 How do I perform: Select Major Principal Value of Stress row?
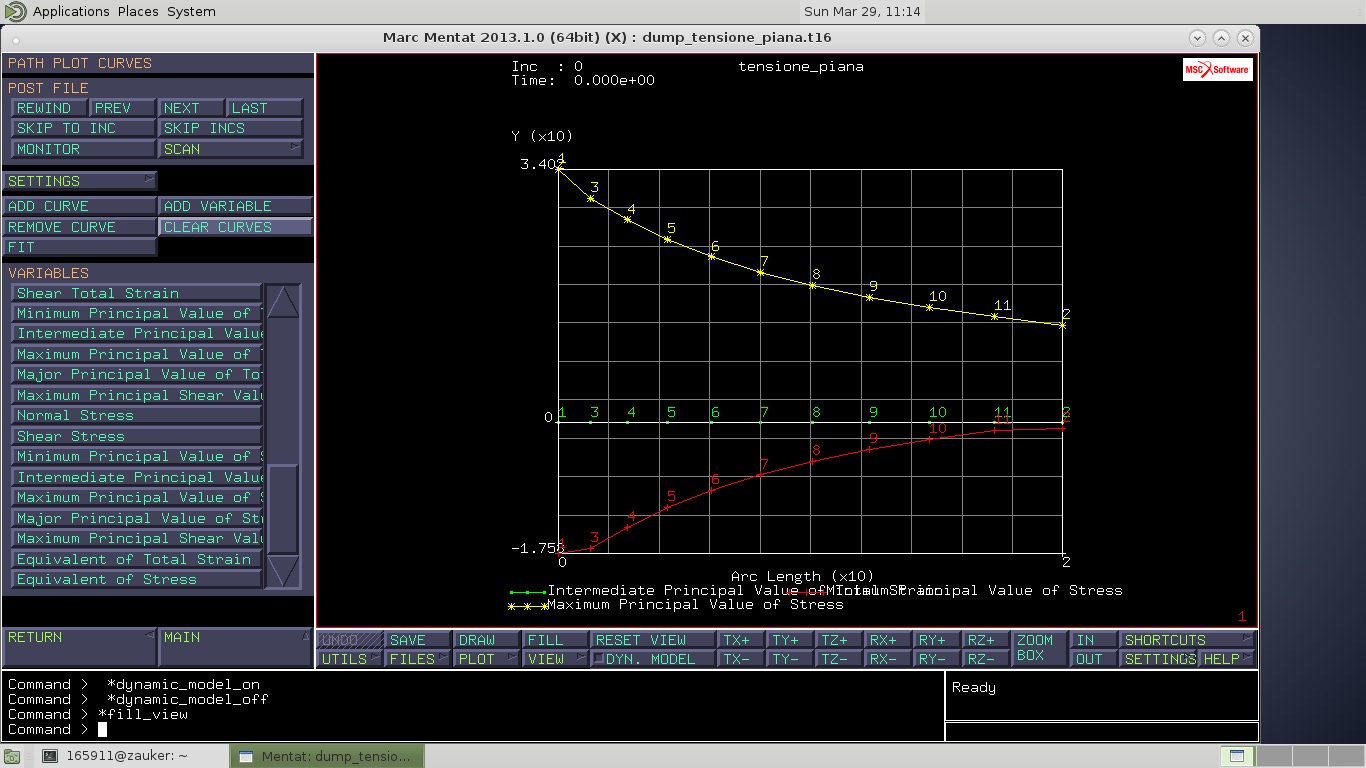[x=137, y=518]
